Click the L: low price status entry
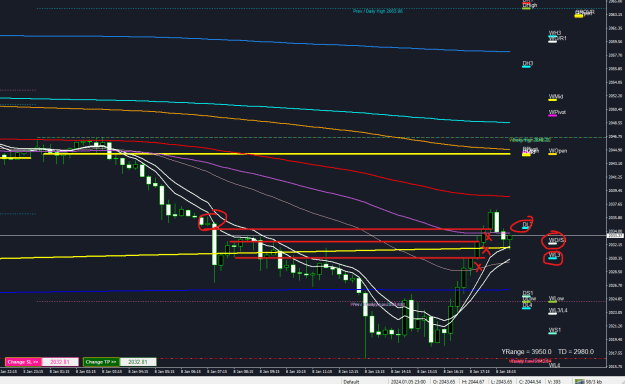Viewport: 625px width, 384px height. pos(501,382)
